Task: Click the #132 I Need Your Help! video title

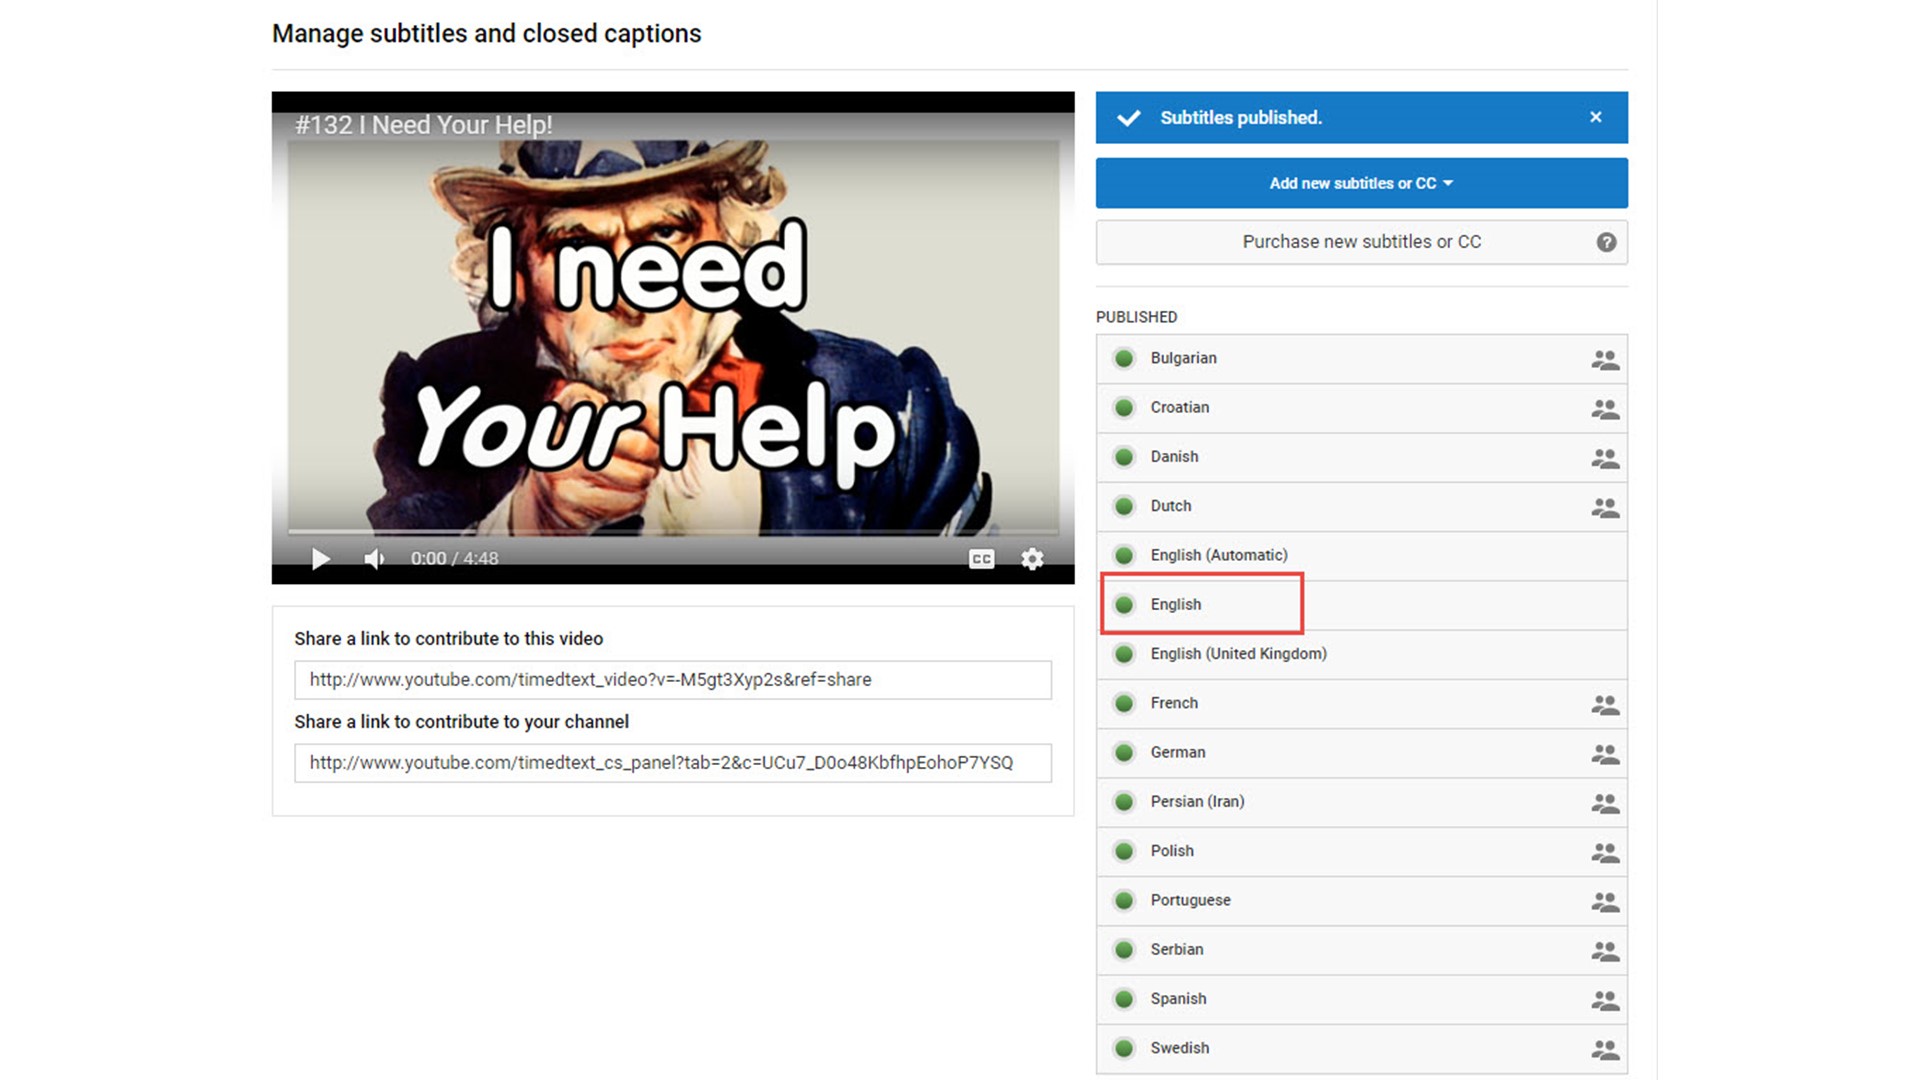Action: coord(424,125)
